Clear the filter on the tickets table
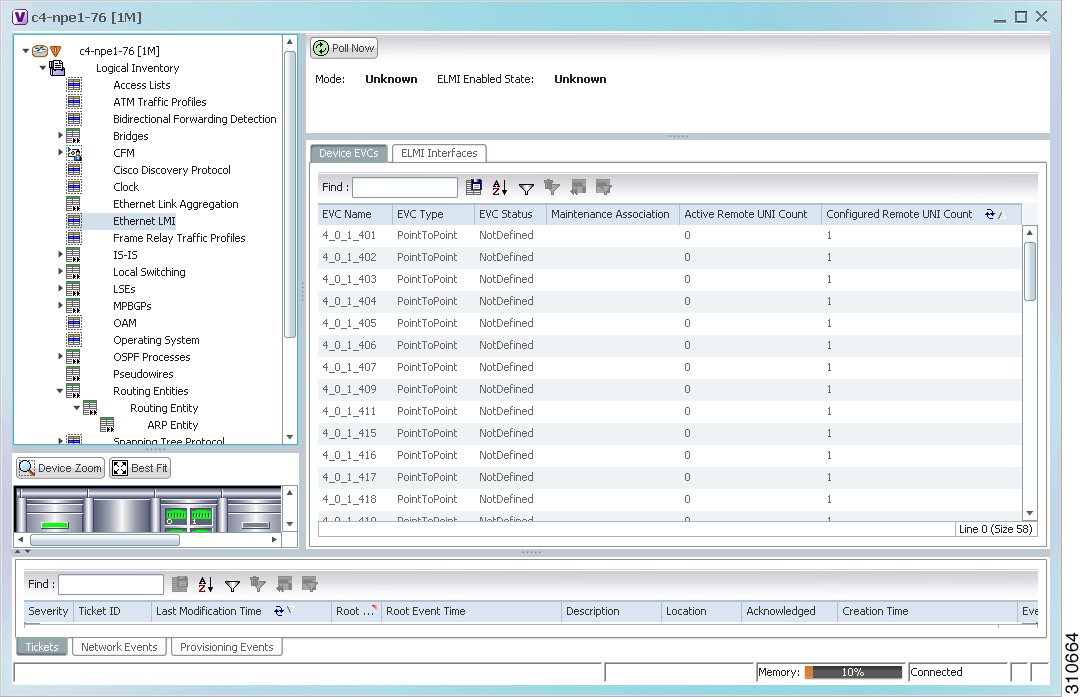Image resolution: width=1083 pixels, height=697 pixels. pyautogui.click(x=258, y=584)
